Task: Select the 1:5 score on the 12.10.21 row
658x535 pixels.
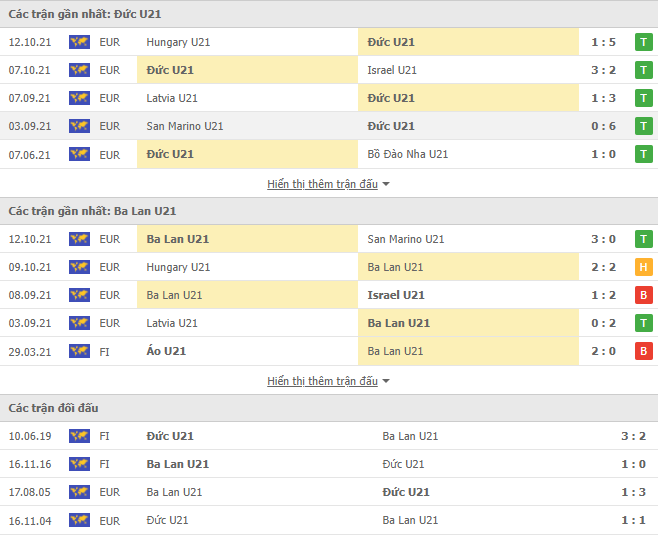Action: 603,42
